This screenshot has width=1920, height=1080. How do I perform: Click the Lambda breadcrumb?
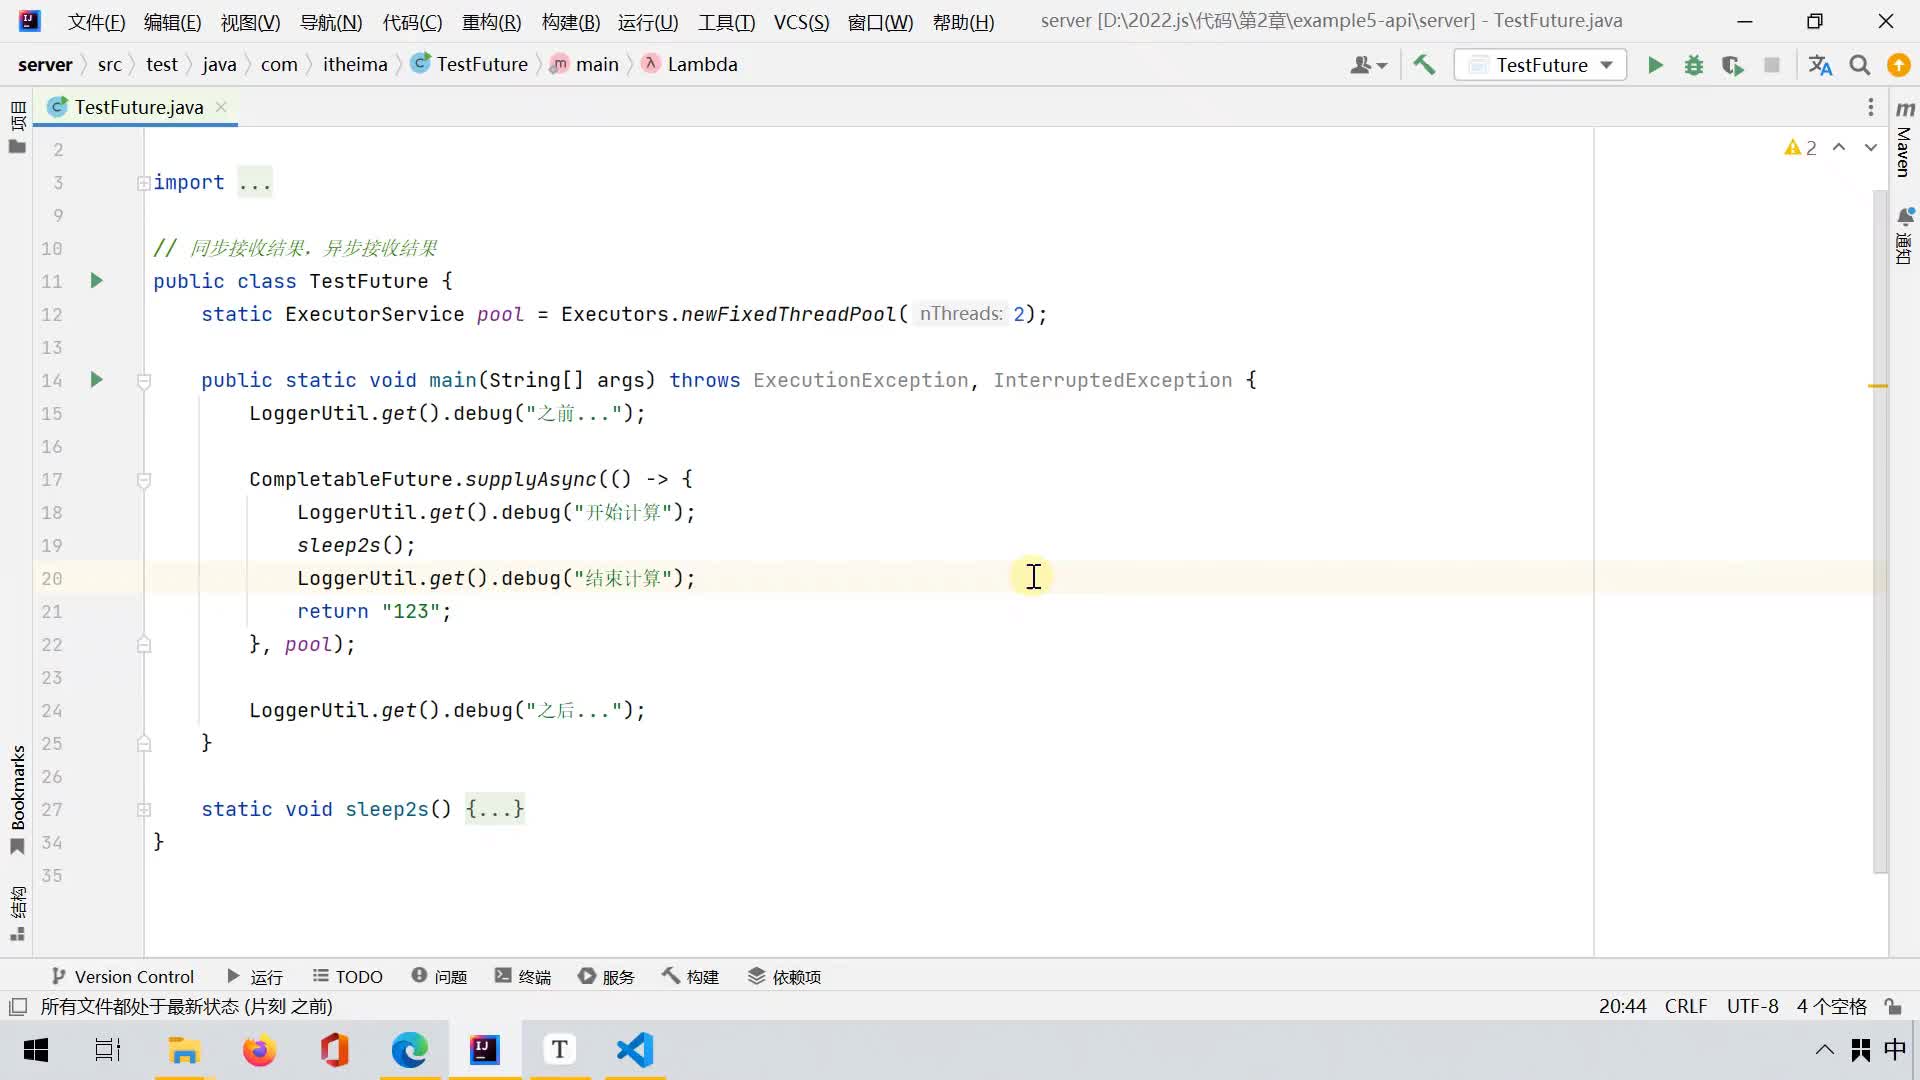690,65
